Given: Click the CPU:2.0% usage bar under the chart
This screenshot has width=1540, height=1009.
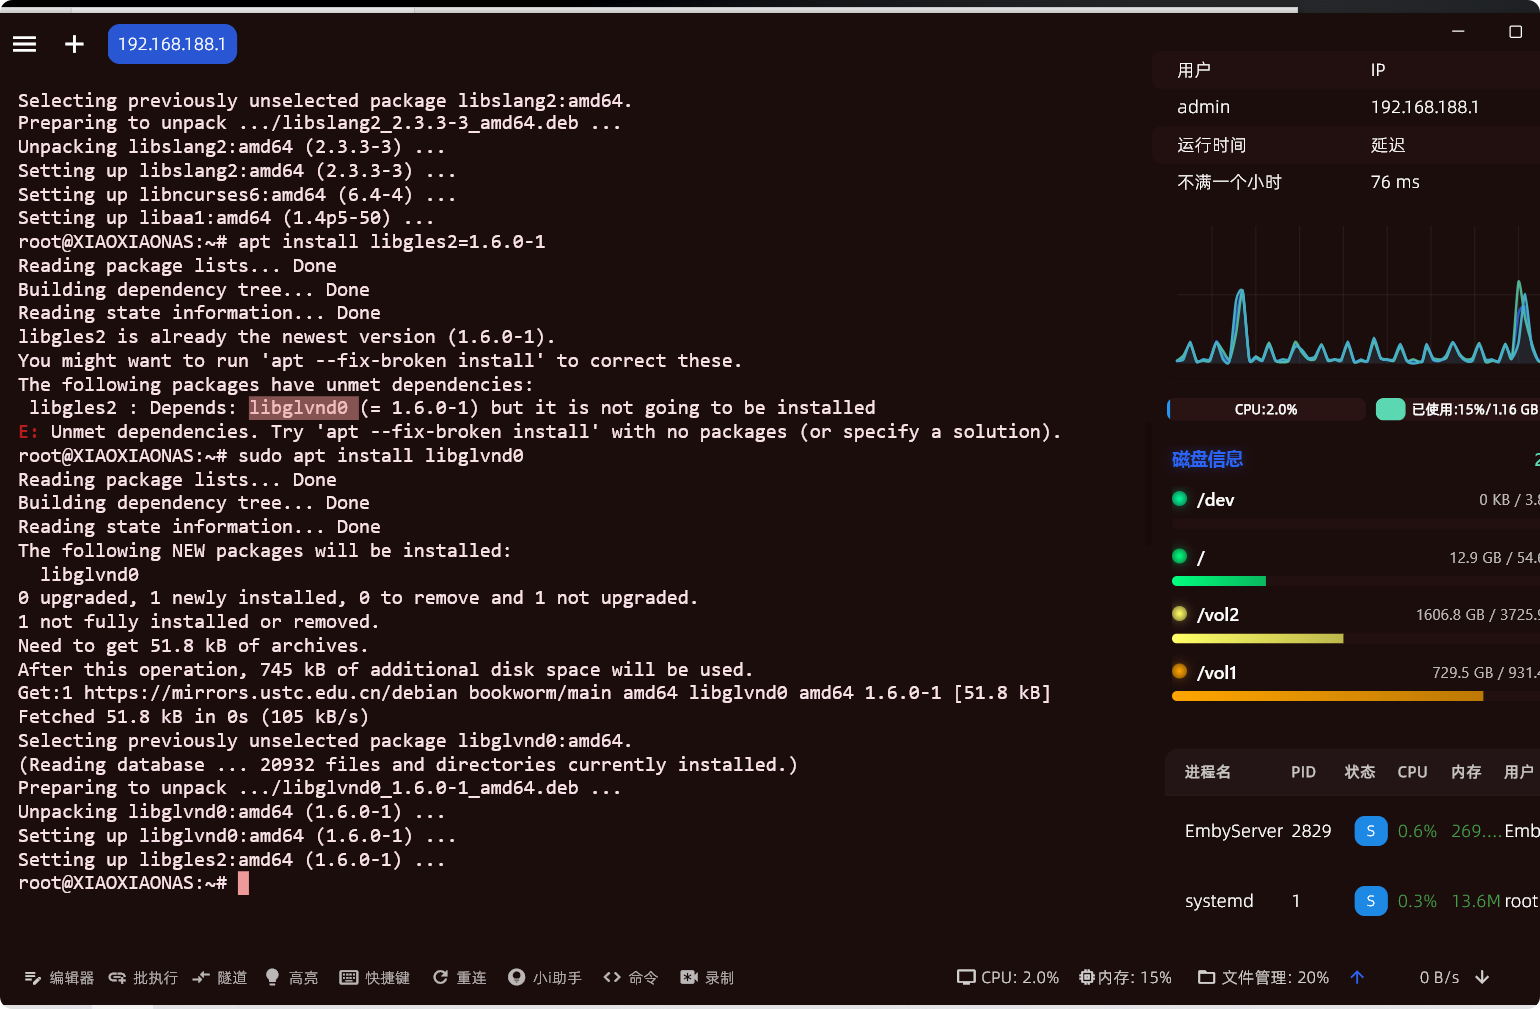Looking at the screenshot, I should click(x=1266, y=409).
